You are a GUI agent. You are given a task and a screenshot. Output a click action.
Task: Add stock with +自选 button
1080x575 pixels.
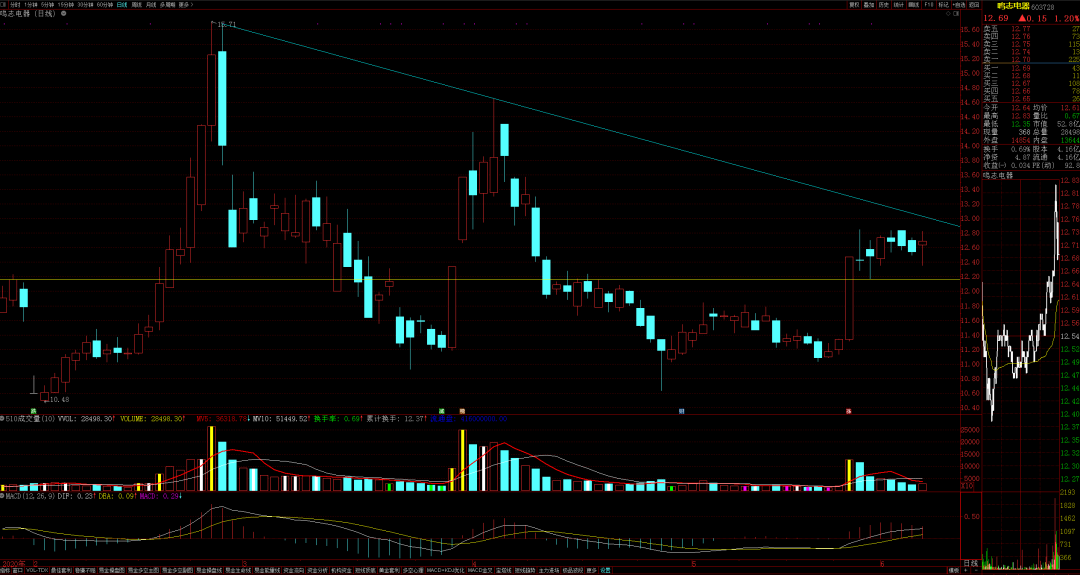pyautogui.click(x=959, y=5)
